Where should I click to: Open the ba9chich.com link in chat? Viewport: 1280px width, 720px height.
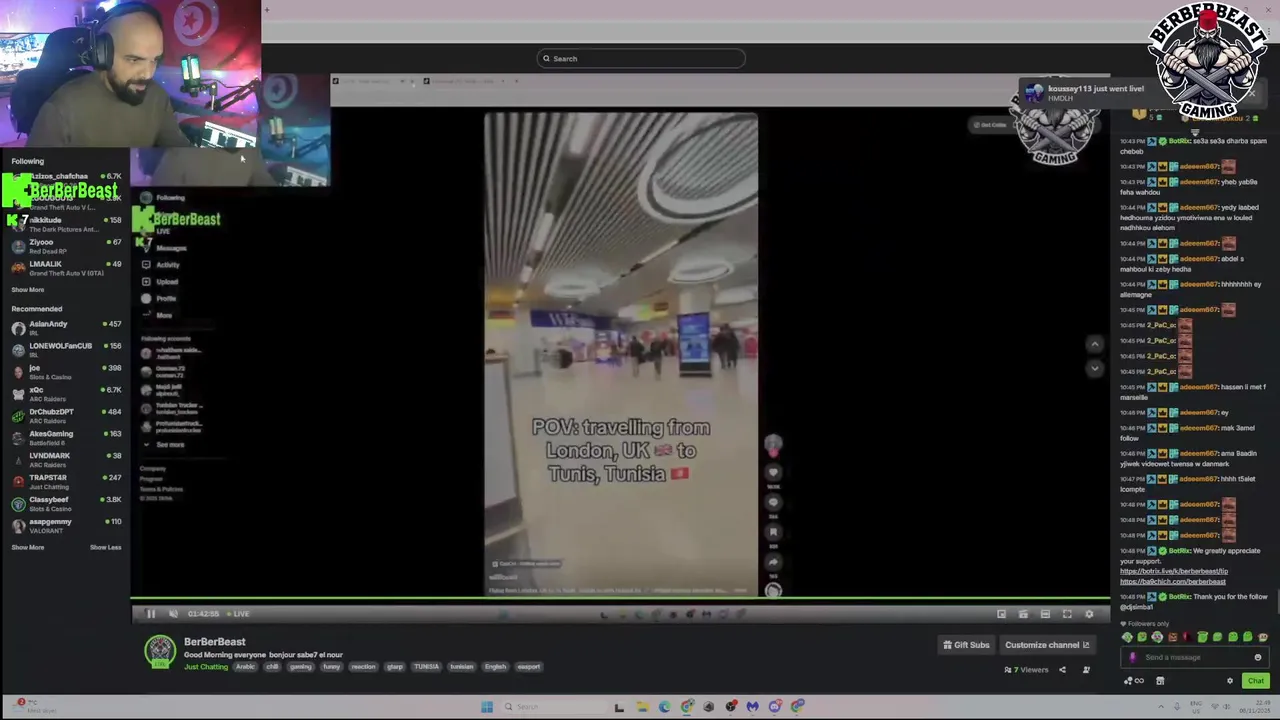coord(1173,582)
